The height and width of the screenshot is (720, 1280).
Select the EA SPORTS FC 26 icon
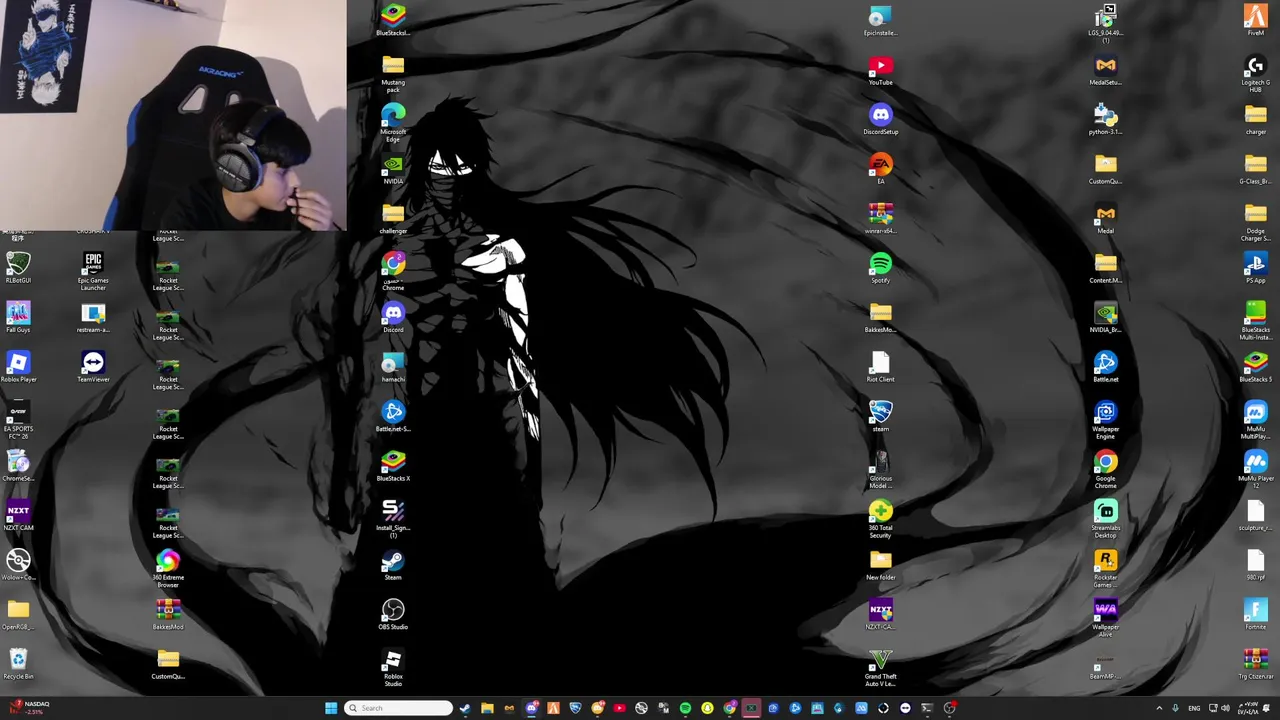pyautogui.click(x=18, y=420)
